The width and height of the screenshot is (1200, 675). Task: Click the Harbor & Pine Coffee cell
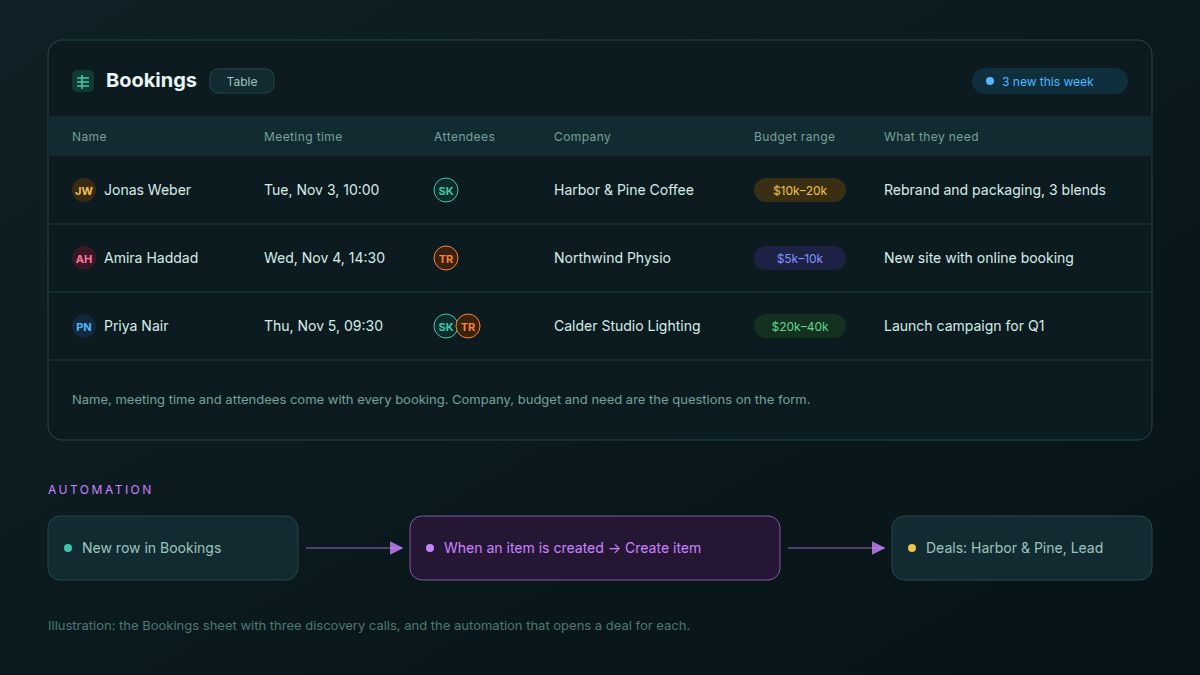click(624, 190)
